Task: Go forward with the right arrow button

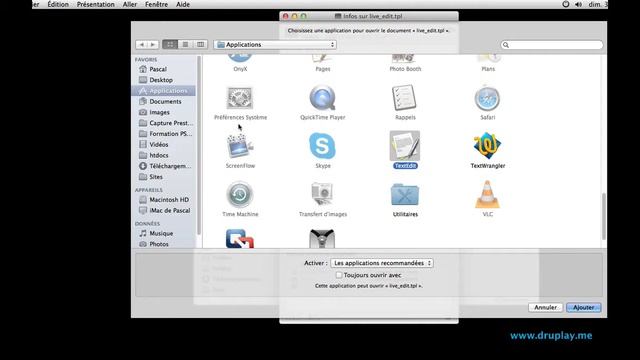Action: [153, 44]
